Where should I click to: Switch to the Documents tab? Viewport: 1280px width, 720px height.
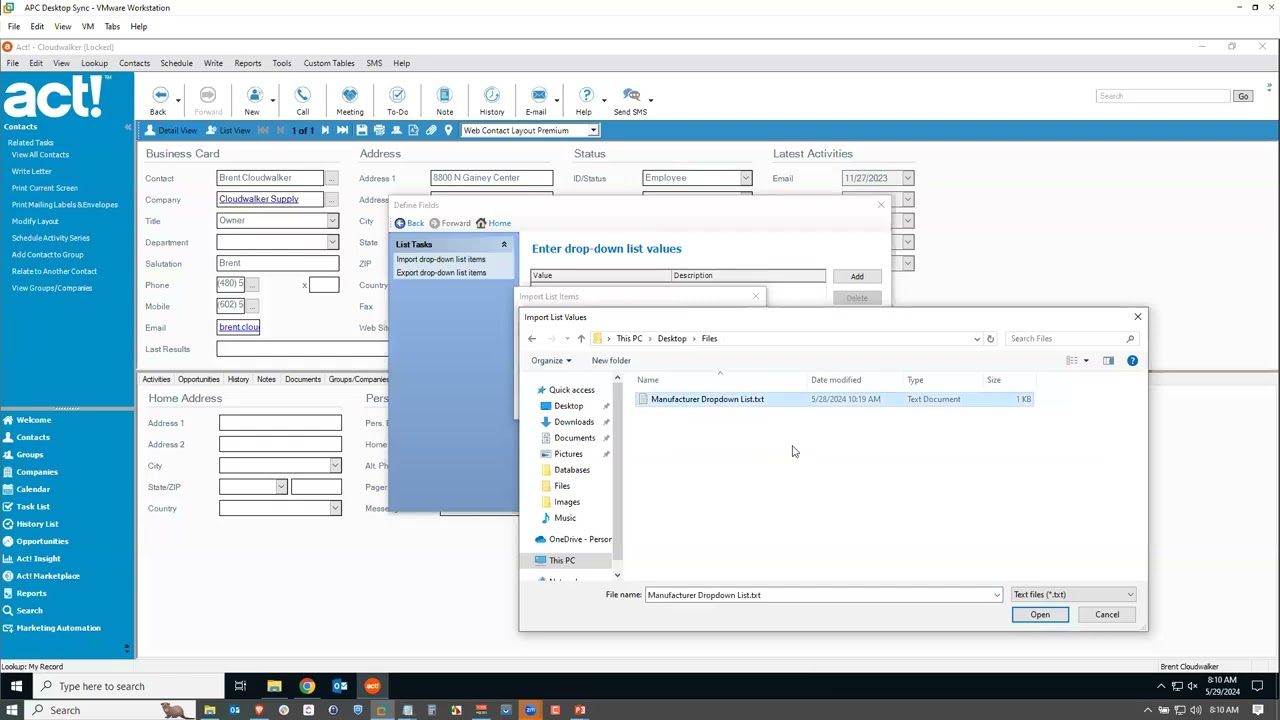click(302, 380)
